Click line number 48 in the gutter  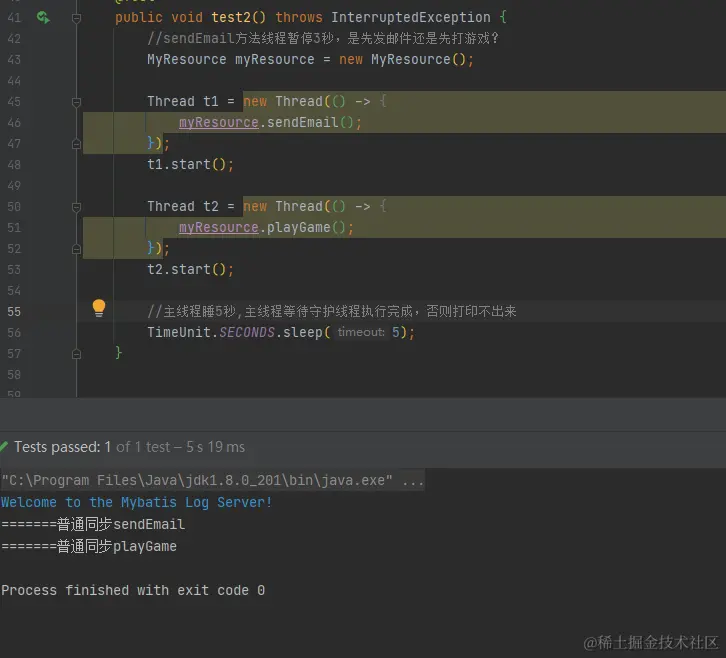(x=14, y=165)
